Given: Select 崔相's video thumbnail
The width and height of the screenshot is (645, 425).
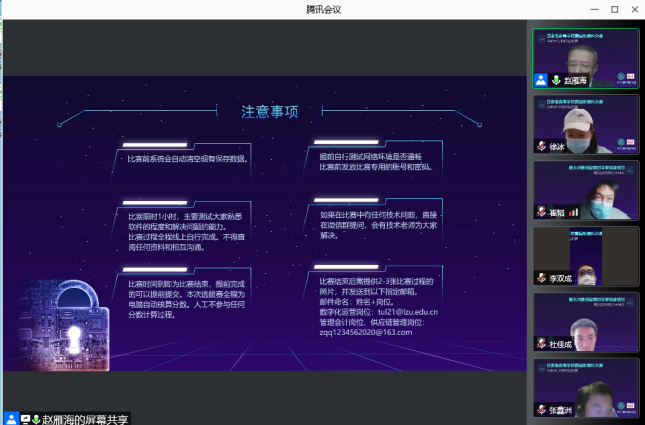Looking at the screenshot, I should pyautogui.click(x=586, y=188).
